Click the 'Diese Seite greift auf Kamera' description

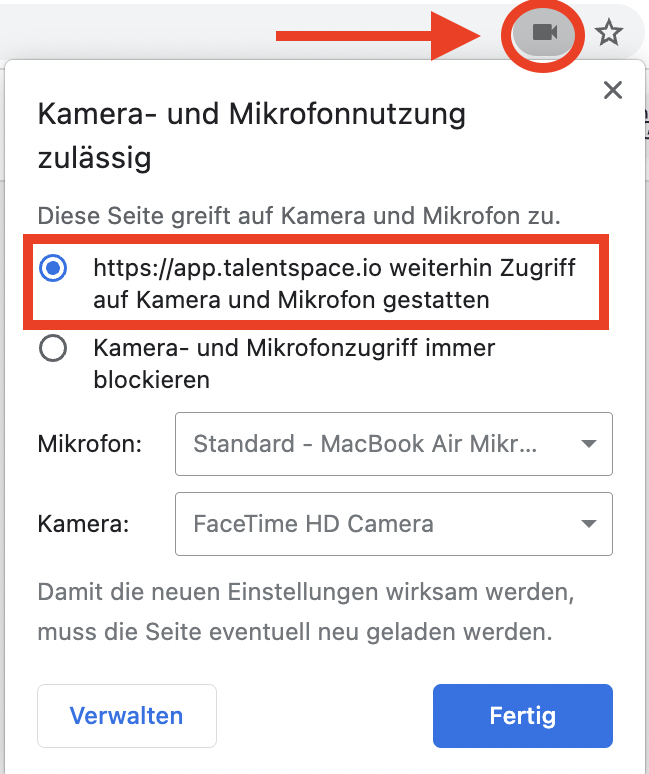(299, 216)
